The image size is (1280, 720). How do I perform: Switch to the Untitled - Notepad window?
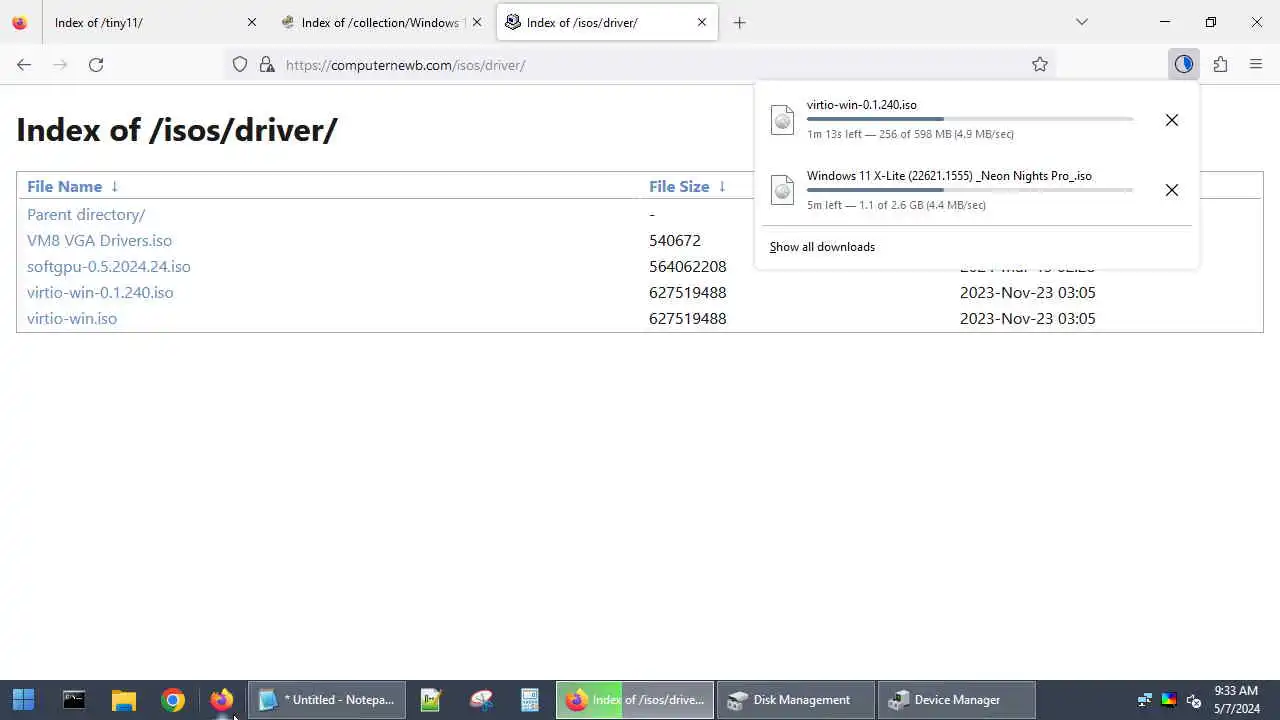tap(327, 700)
